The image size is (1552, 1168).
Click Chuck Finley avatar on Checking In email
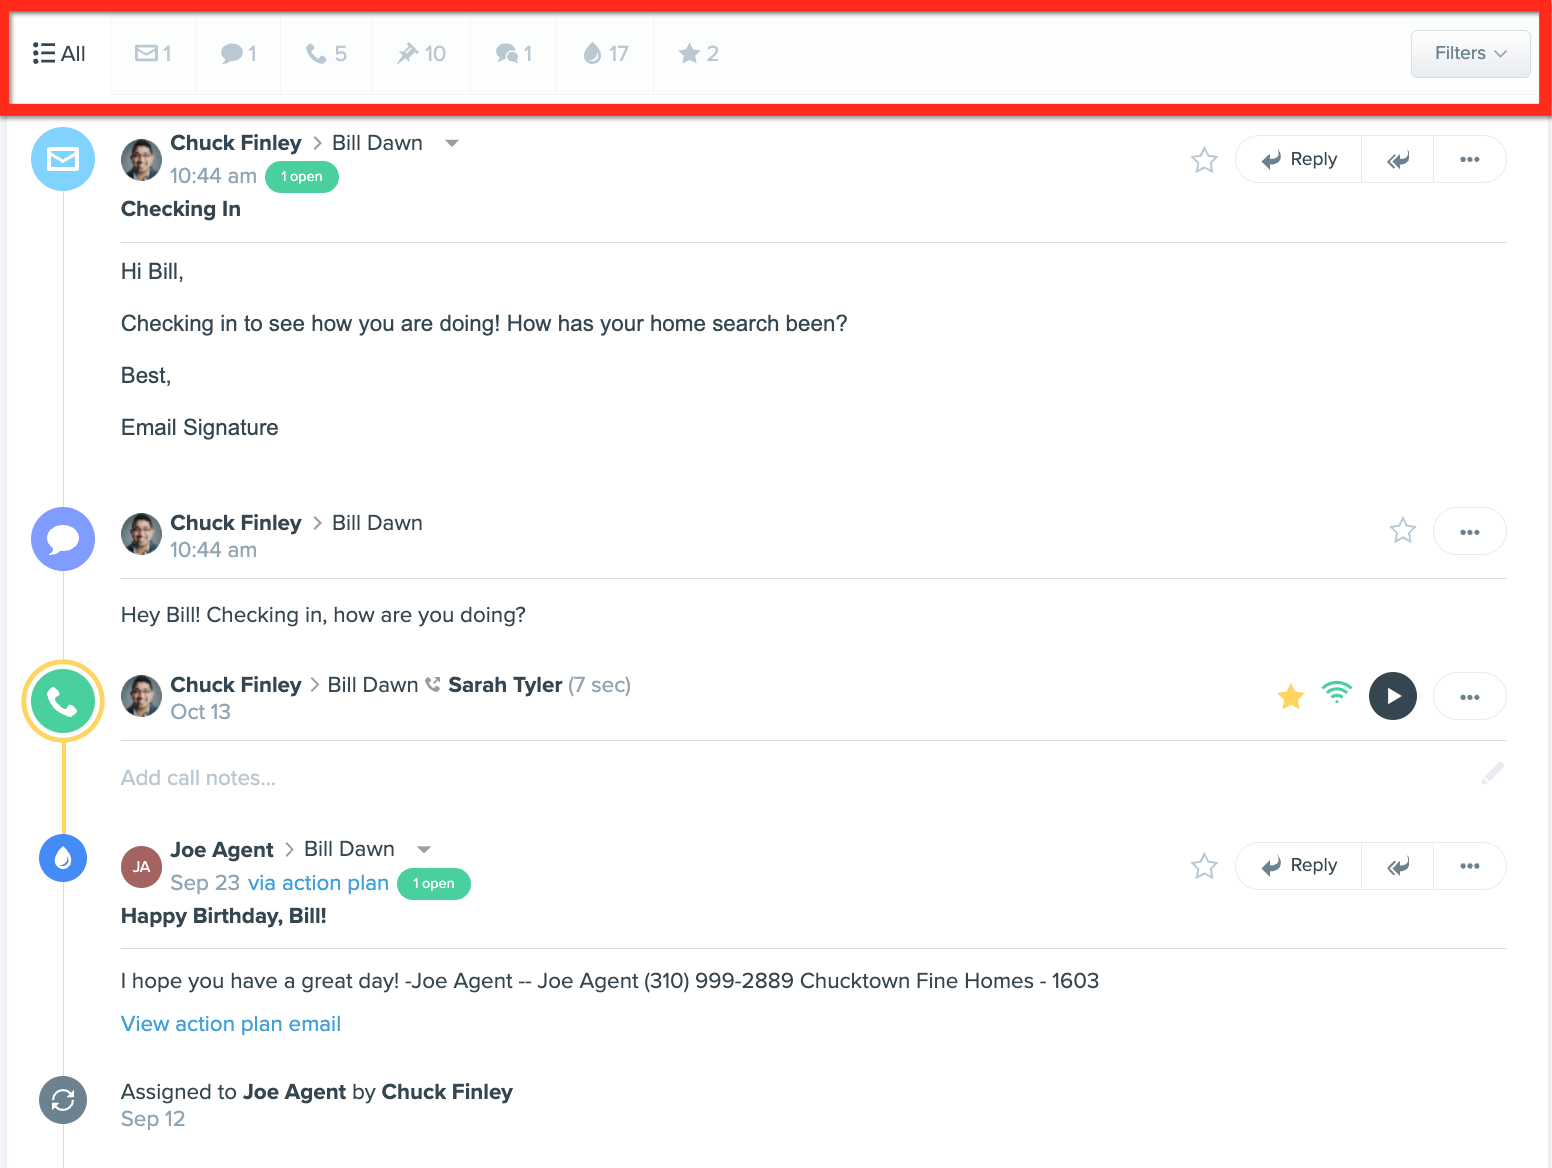pos(141,160)
